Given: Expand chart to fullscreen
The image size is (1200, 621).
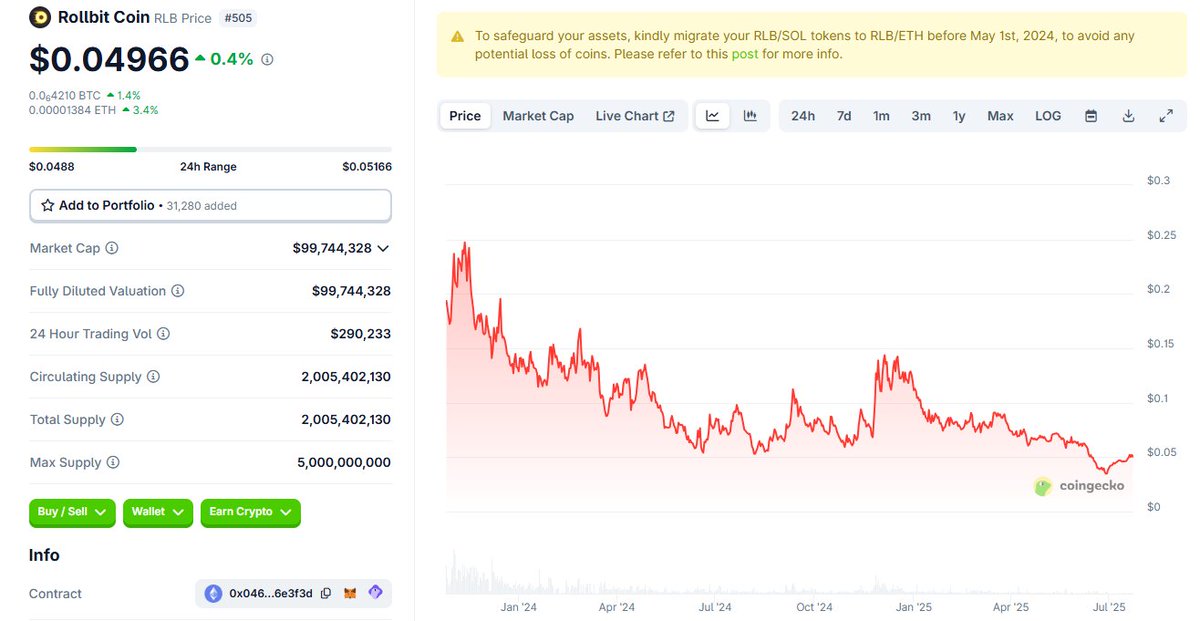Looking at the screenshot, I should point(1166,116).
